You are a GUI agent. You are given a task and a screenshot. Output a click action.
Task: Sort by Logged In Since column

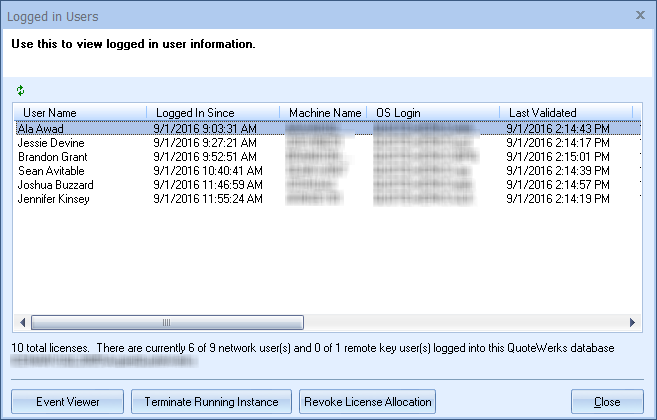195,113
